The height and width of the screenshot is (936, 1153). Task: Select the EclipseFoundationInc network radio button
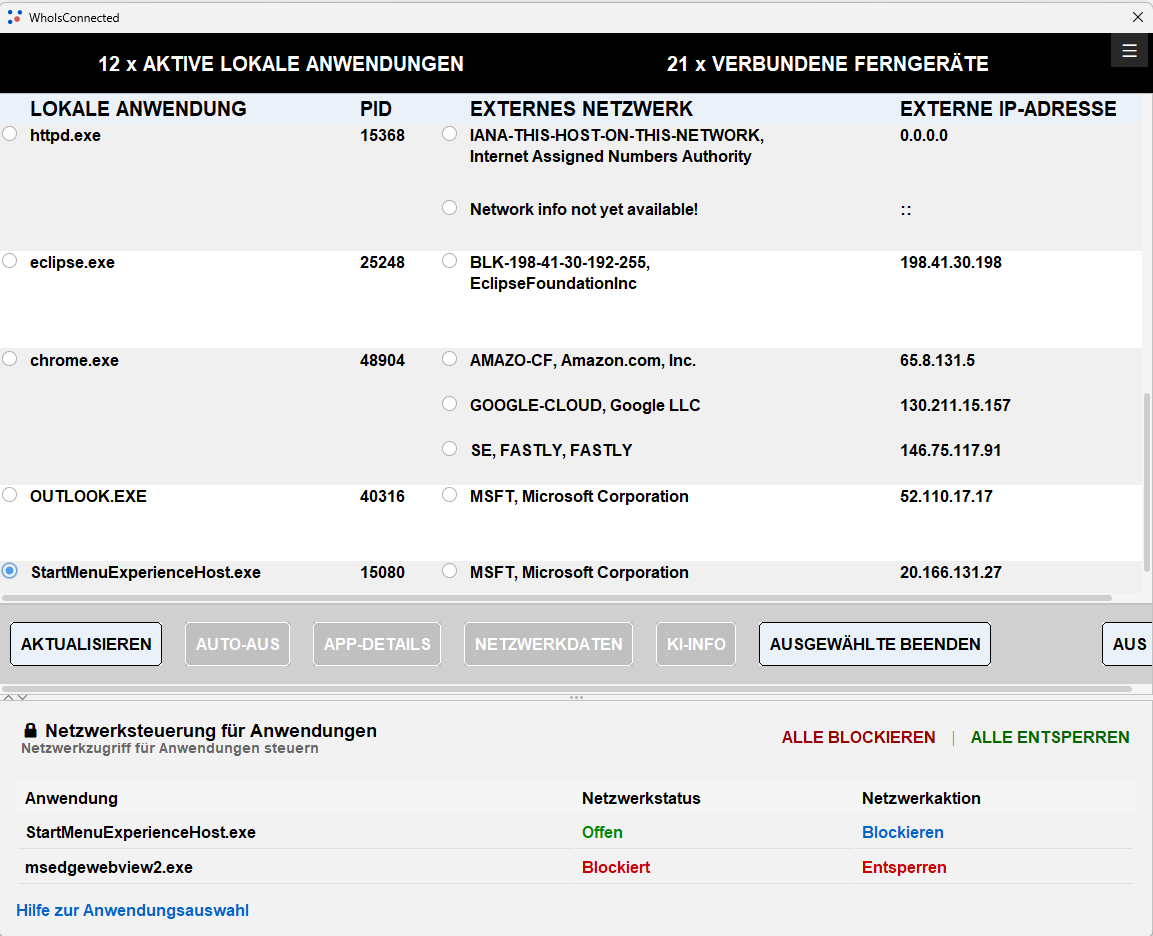coord(449,261)
